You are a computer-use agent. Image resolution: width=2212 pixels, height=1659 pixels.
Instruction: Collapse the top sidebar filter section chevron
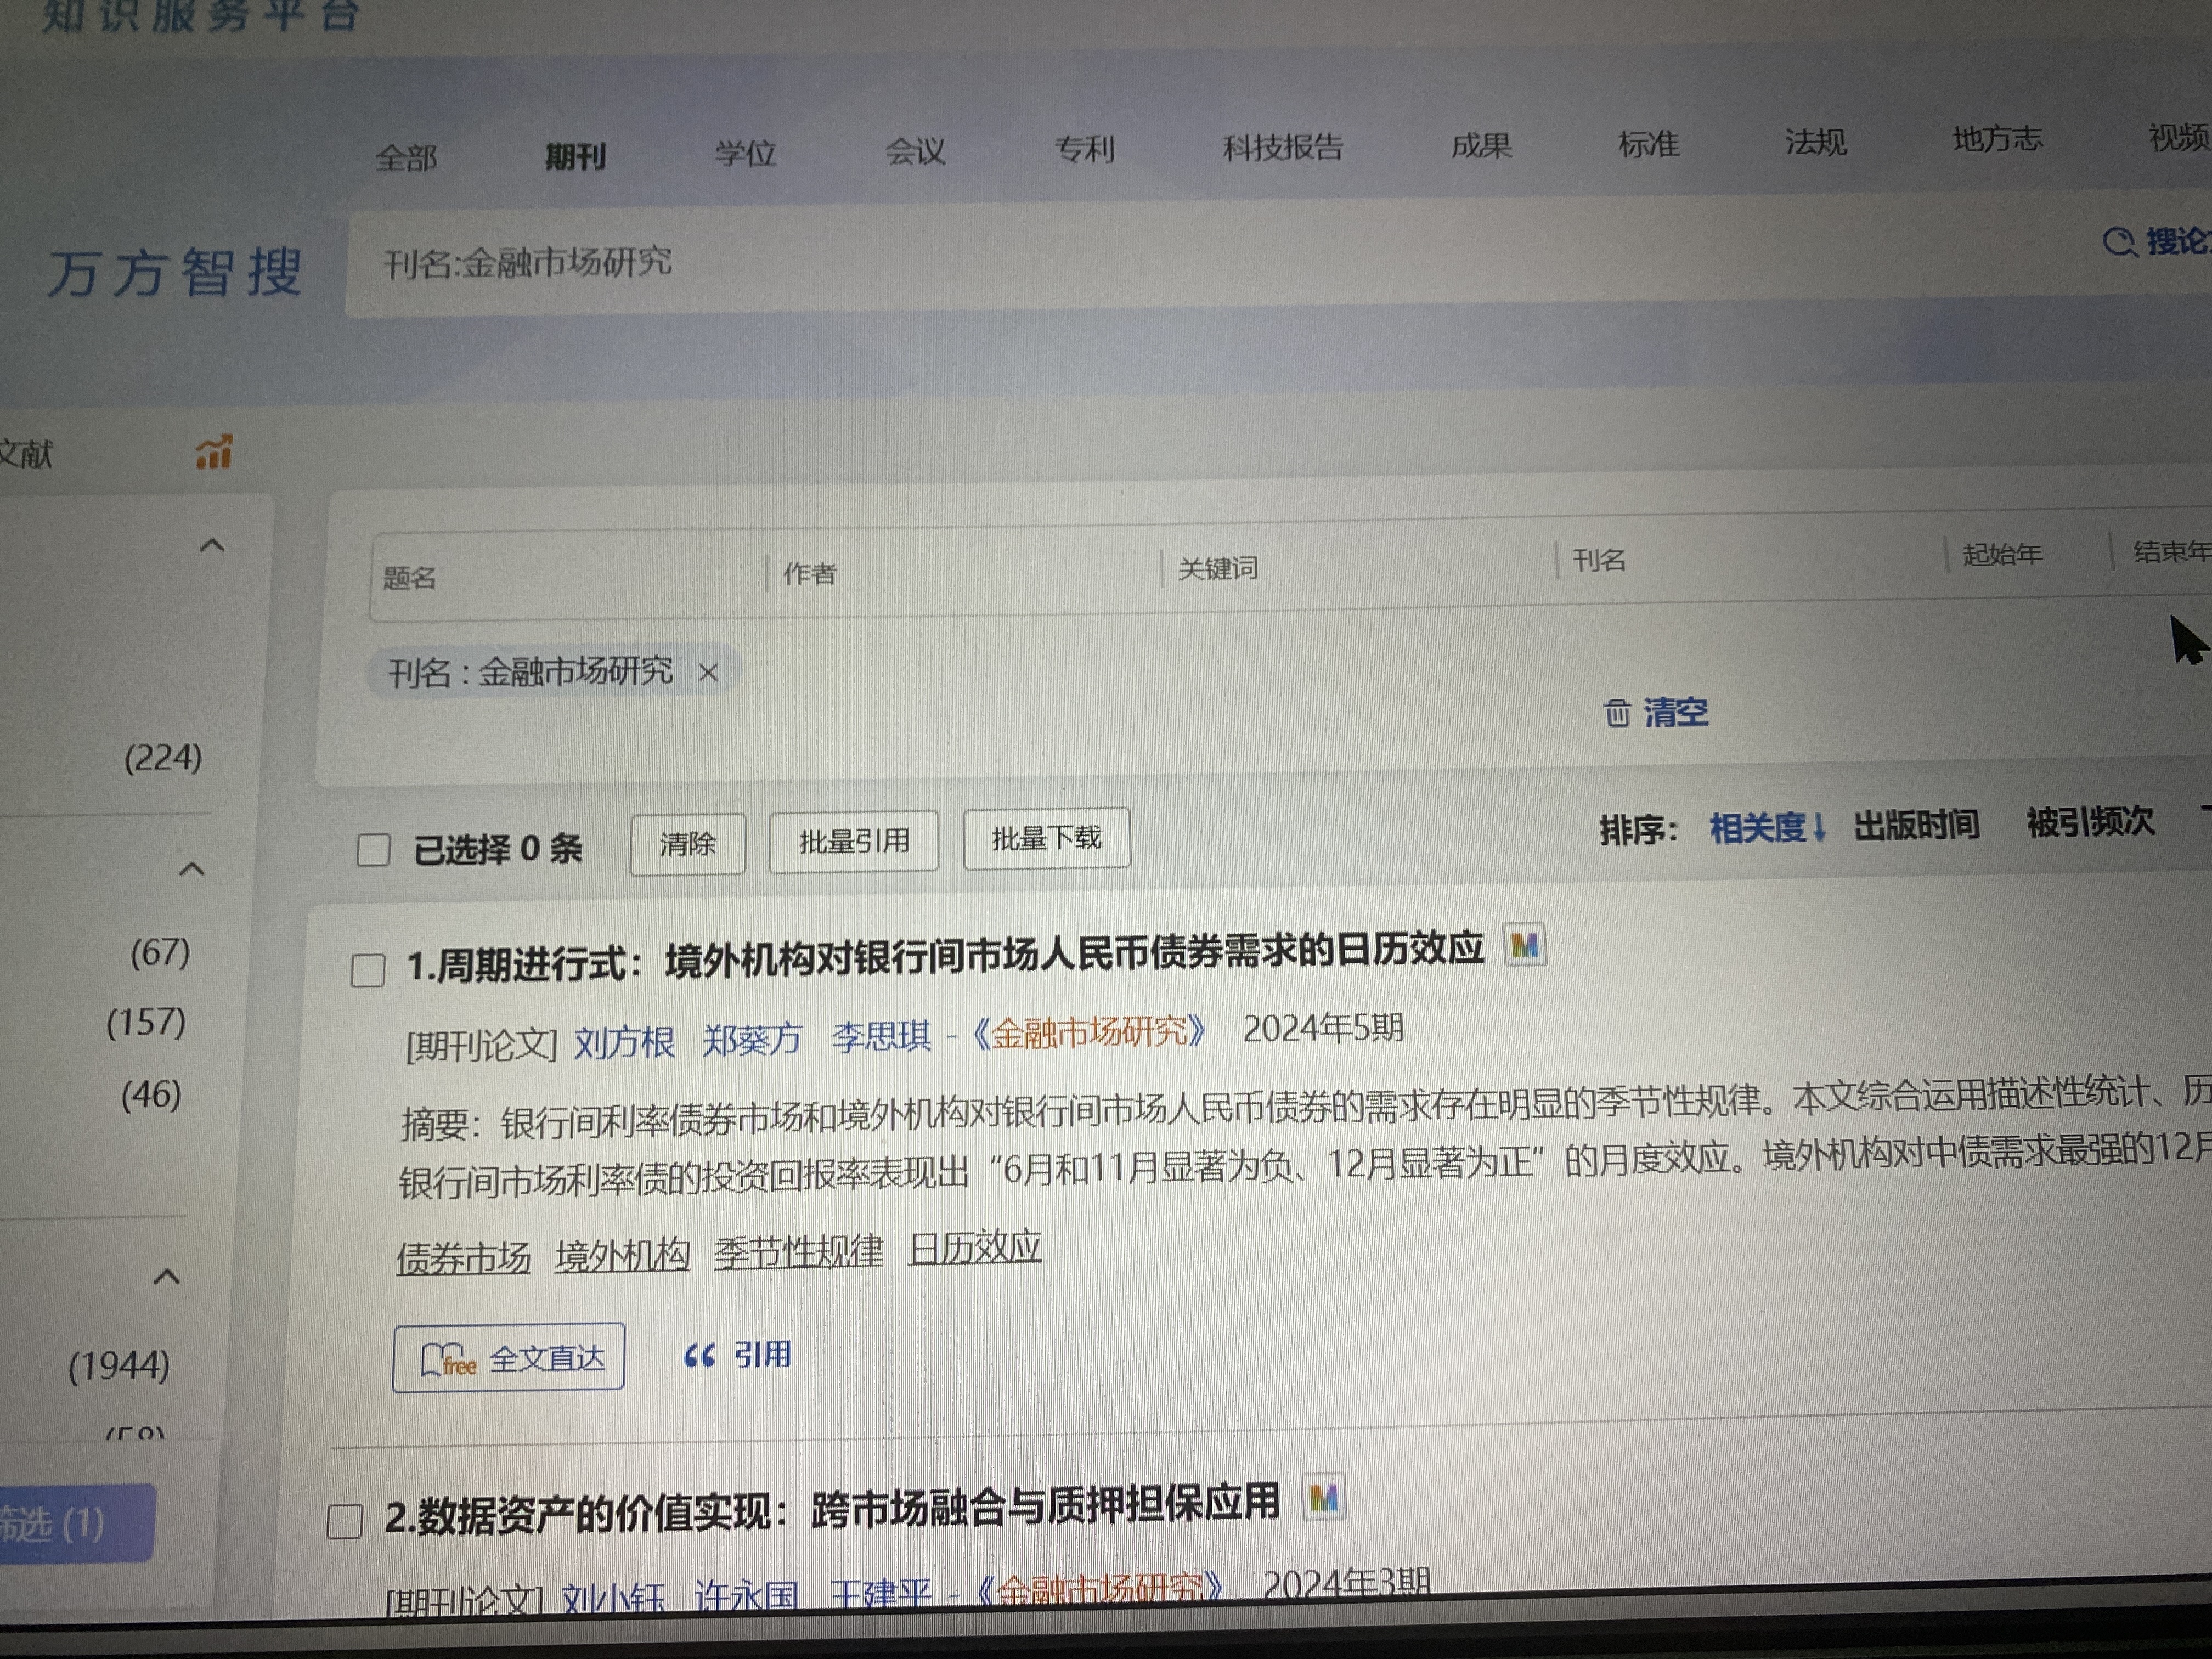(x=212, y=546)
